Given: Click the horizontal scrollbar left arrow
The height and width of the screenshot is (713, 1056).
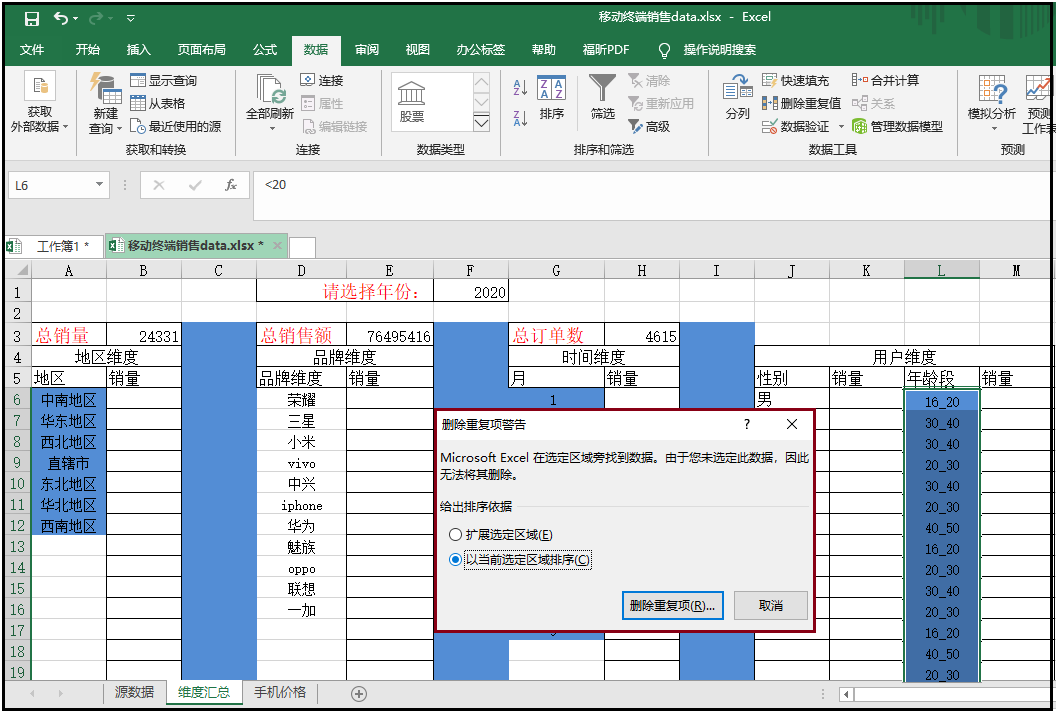Looking at the screenshot, I should tap(846, 694).
